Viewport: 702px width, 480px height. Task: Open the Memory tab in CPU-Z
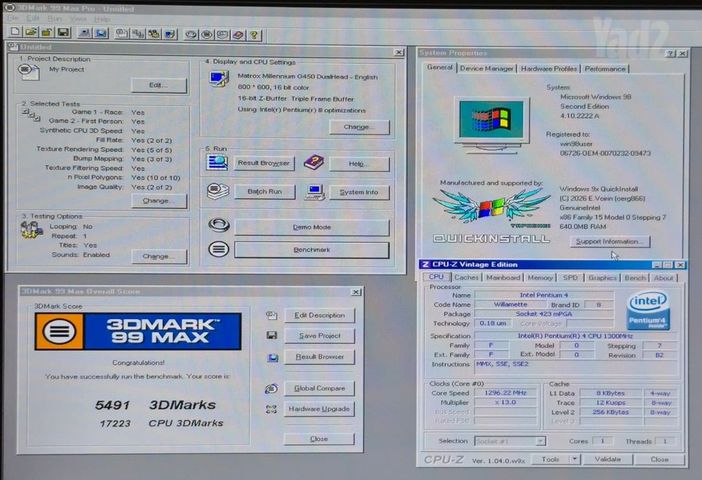tap(540, 278)
